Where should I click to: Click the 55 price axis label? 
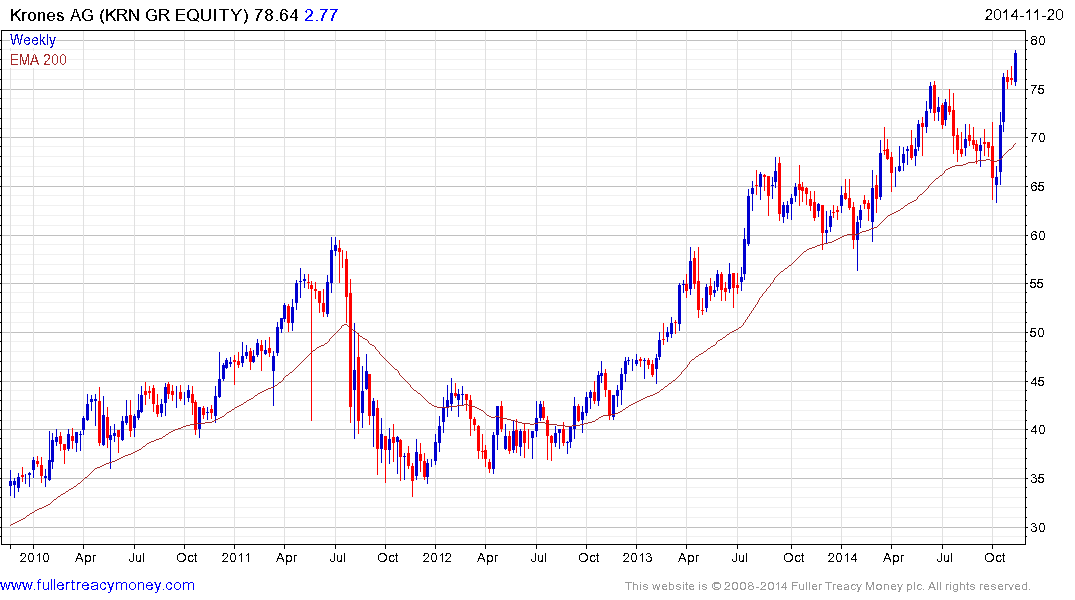[1038, 284]
